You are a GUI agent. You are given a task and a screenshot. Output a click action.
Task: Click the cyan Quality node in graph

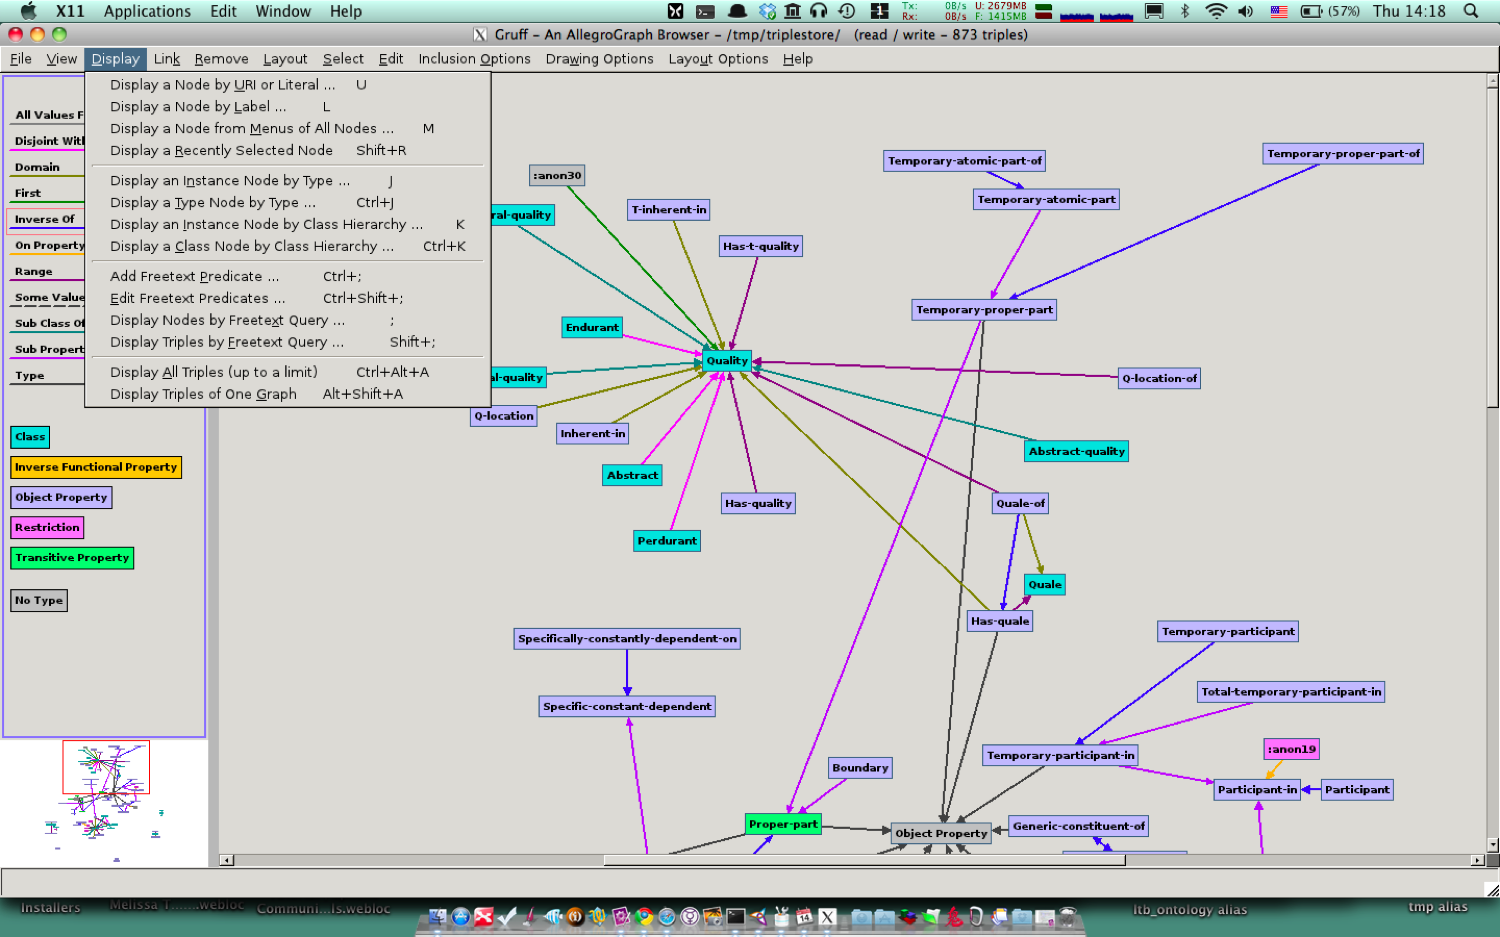(x=727, y=360)
